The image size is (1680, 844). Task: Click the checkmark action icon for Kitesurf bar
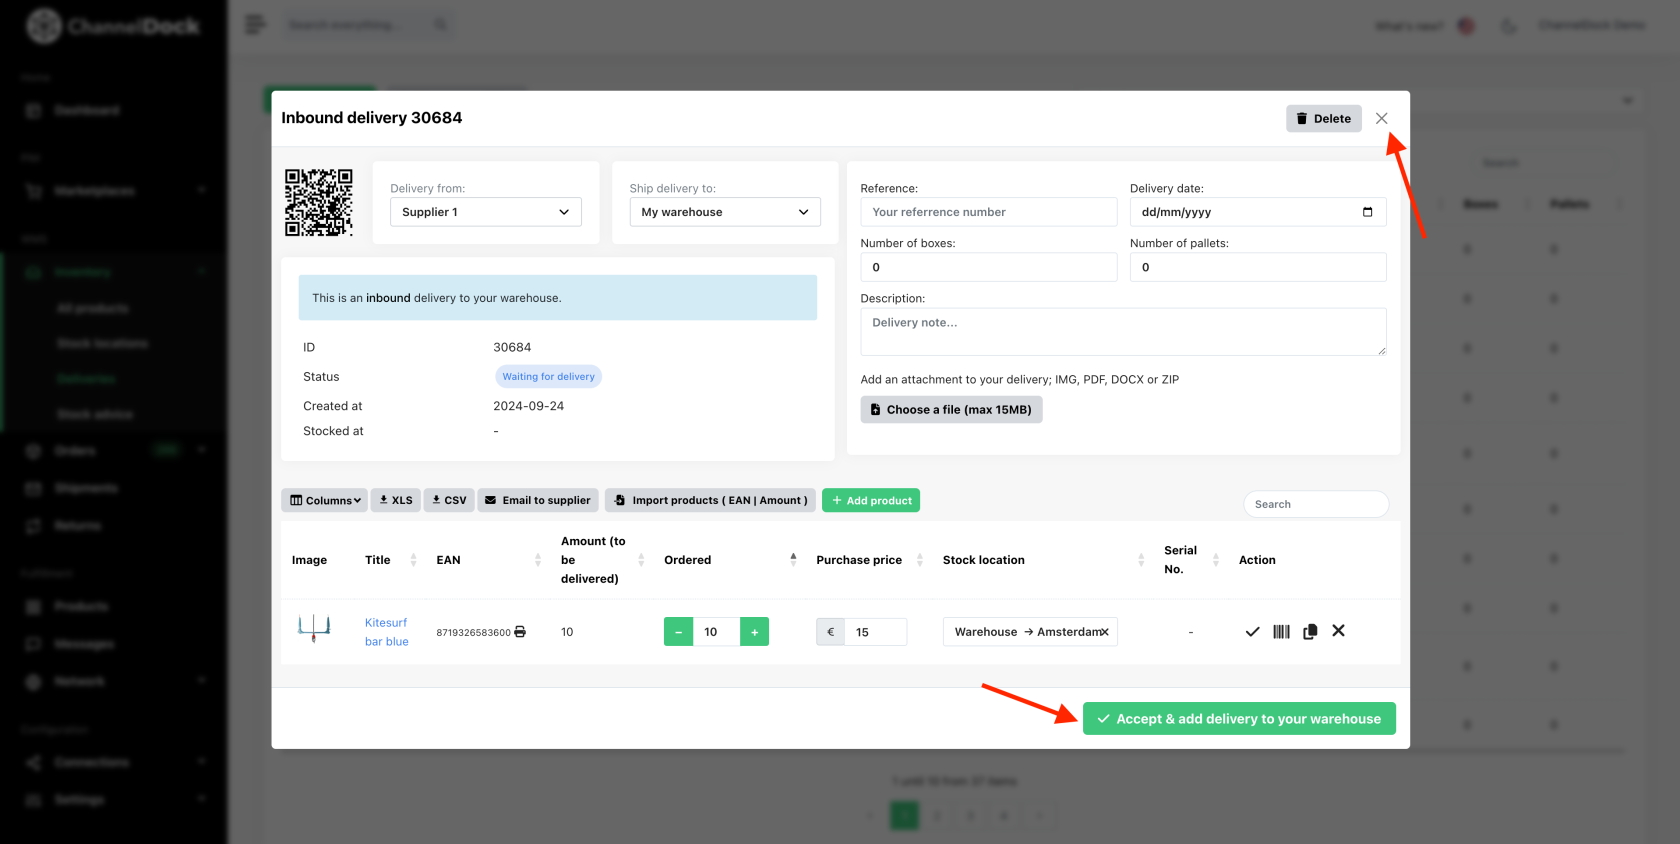point(1252,632)
